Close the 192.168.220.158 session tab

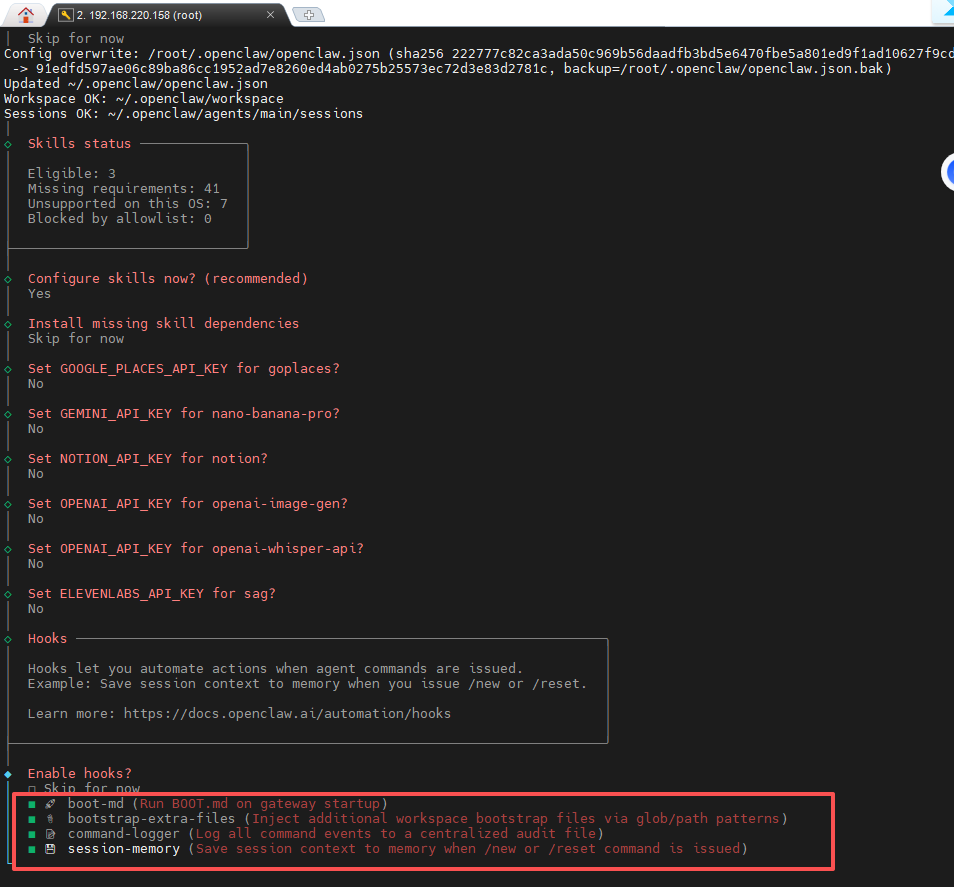coord(270,15)
